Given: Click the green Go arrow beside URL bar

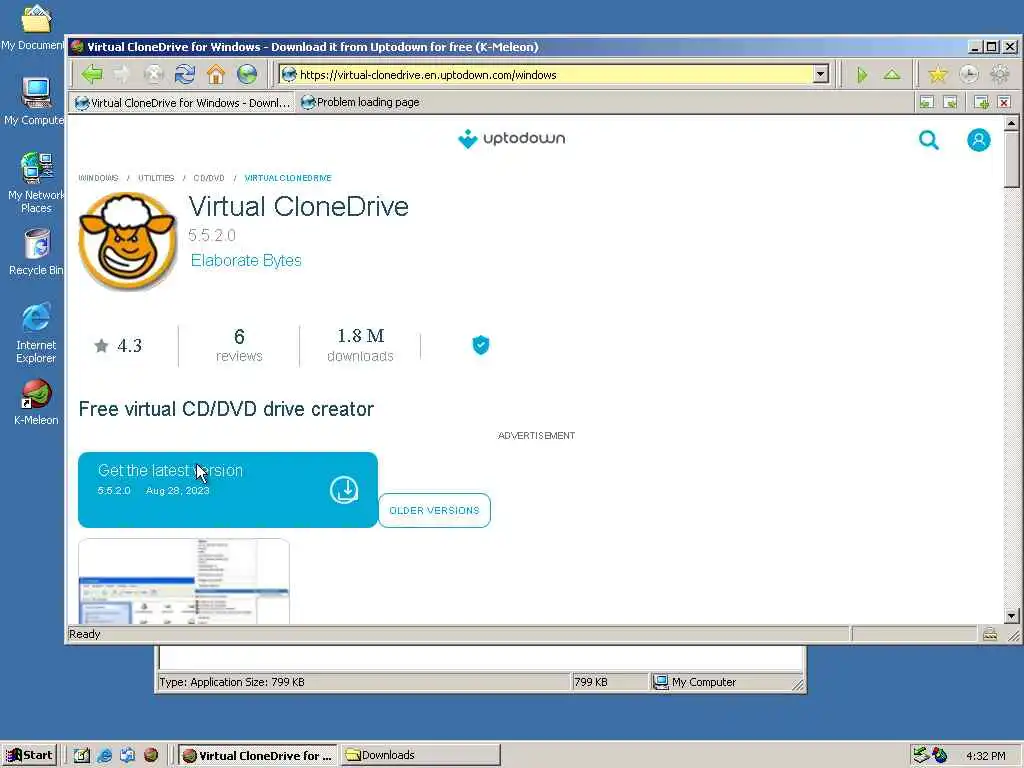Looking at the screenshot, I should 862,74.
